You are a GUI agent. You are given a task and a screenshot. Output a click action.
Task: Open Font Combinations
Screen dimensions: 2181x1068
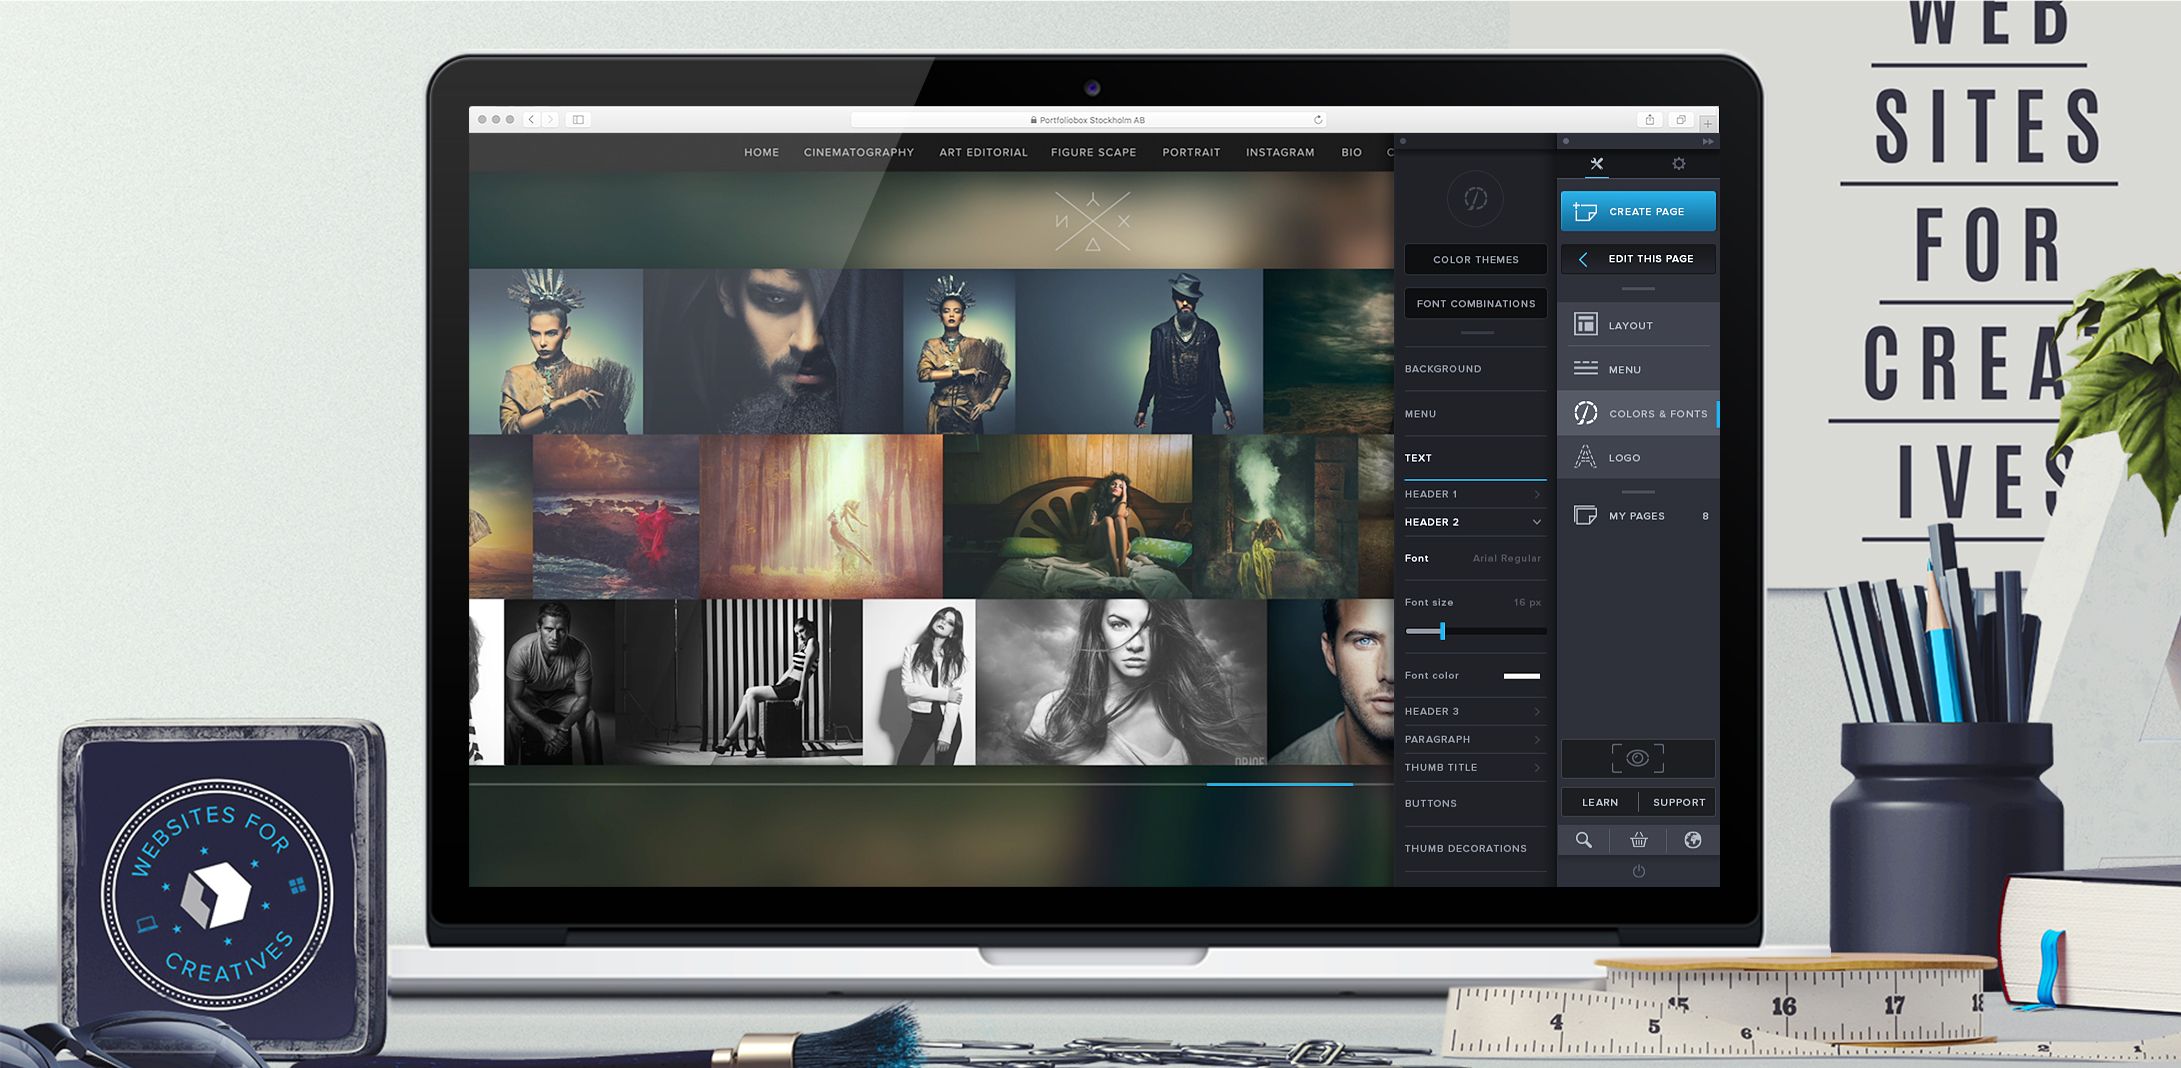(x=1475, y=303)
